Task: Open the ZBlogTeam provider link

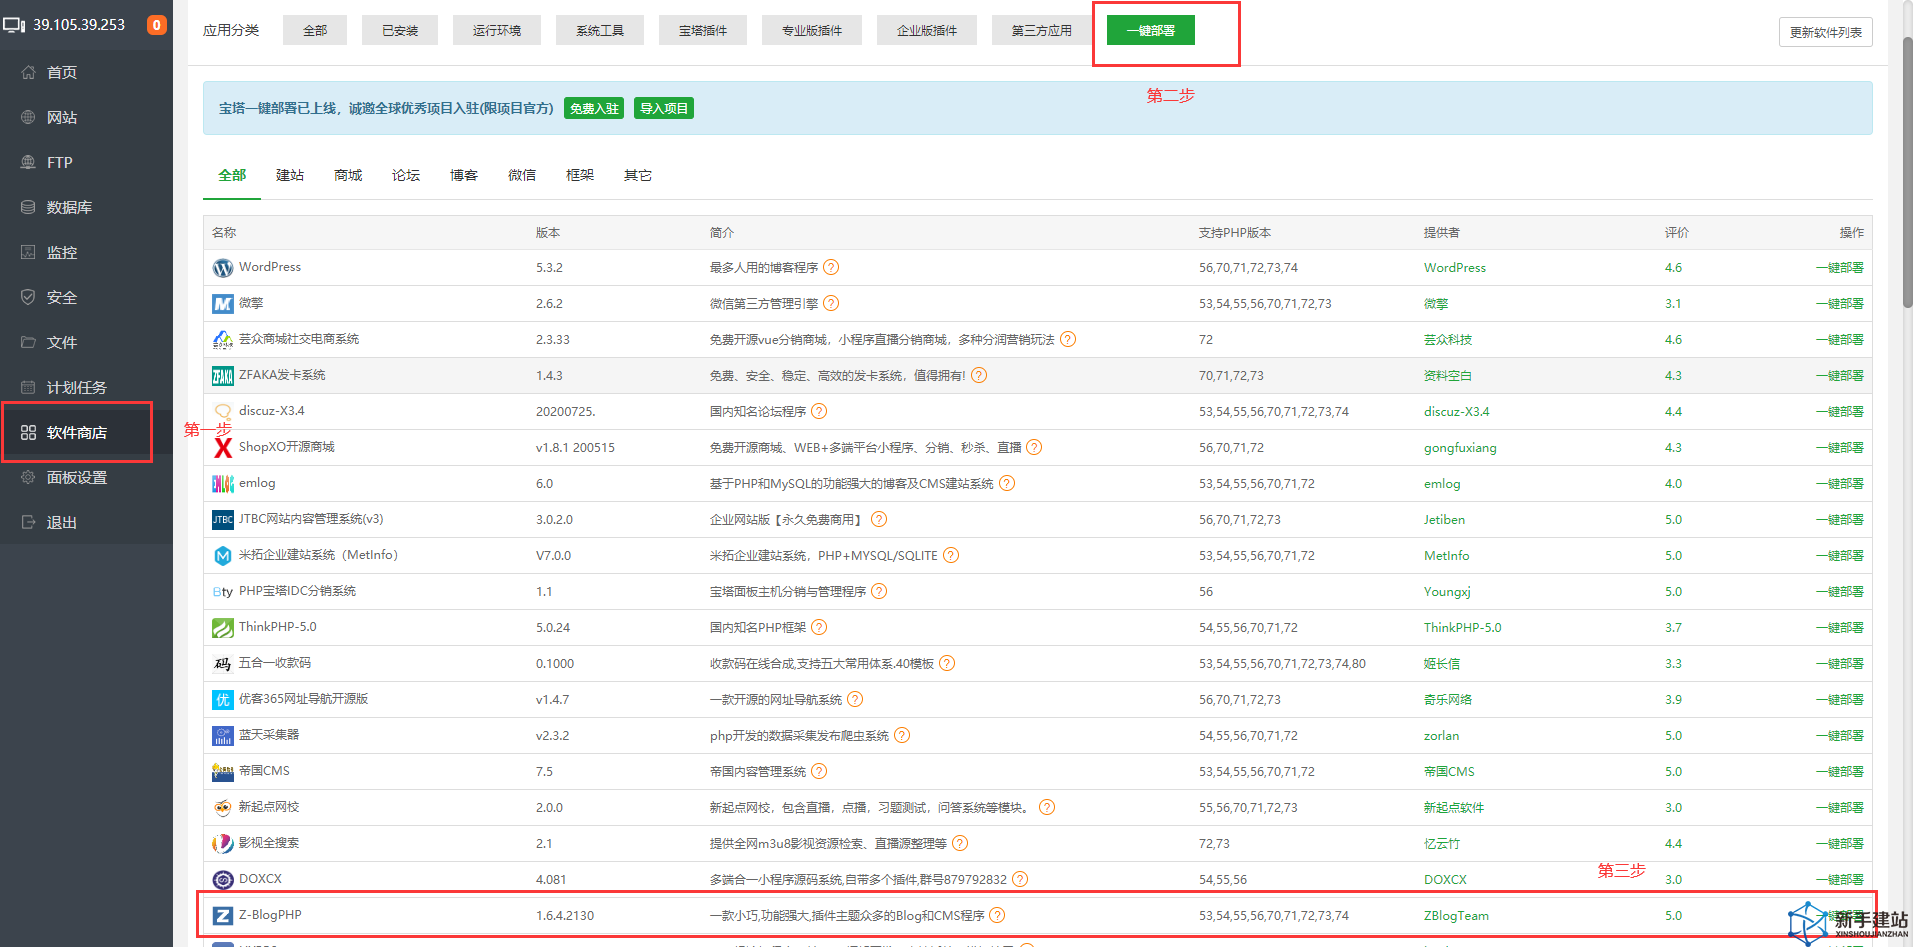Action: click(1456, 915)
